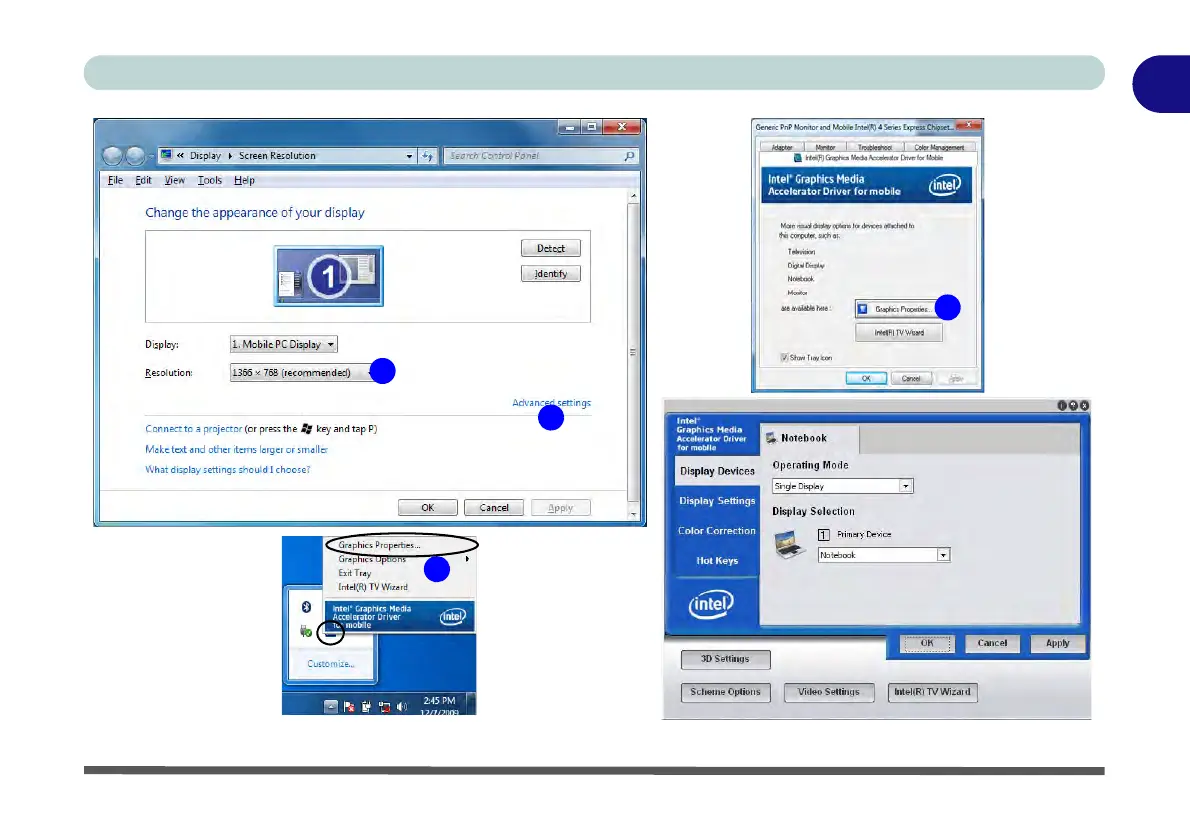This screenshot has width=1190, height=838.
Task: Click the info icon atop Intel control panel
Action: coord(1062,406)
